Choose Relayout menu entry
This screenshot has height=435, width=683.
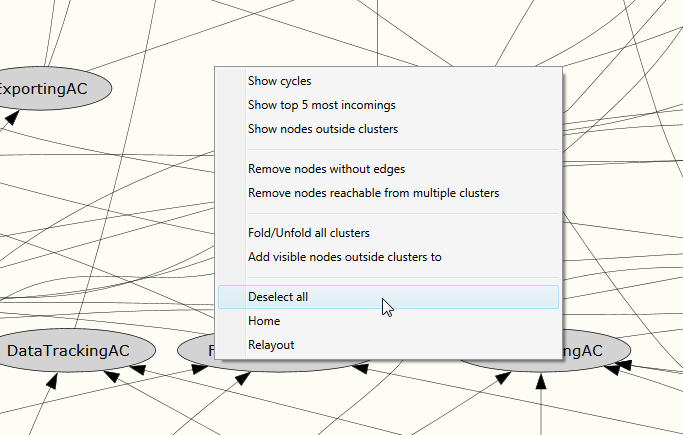point(388,345)
